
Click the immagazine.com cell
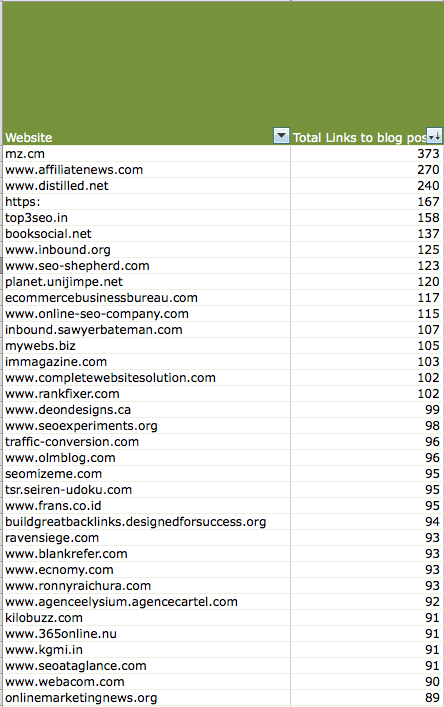[146, 362]
